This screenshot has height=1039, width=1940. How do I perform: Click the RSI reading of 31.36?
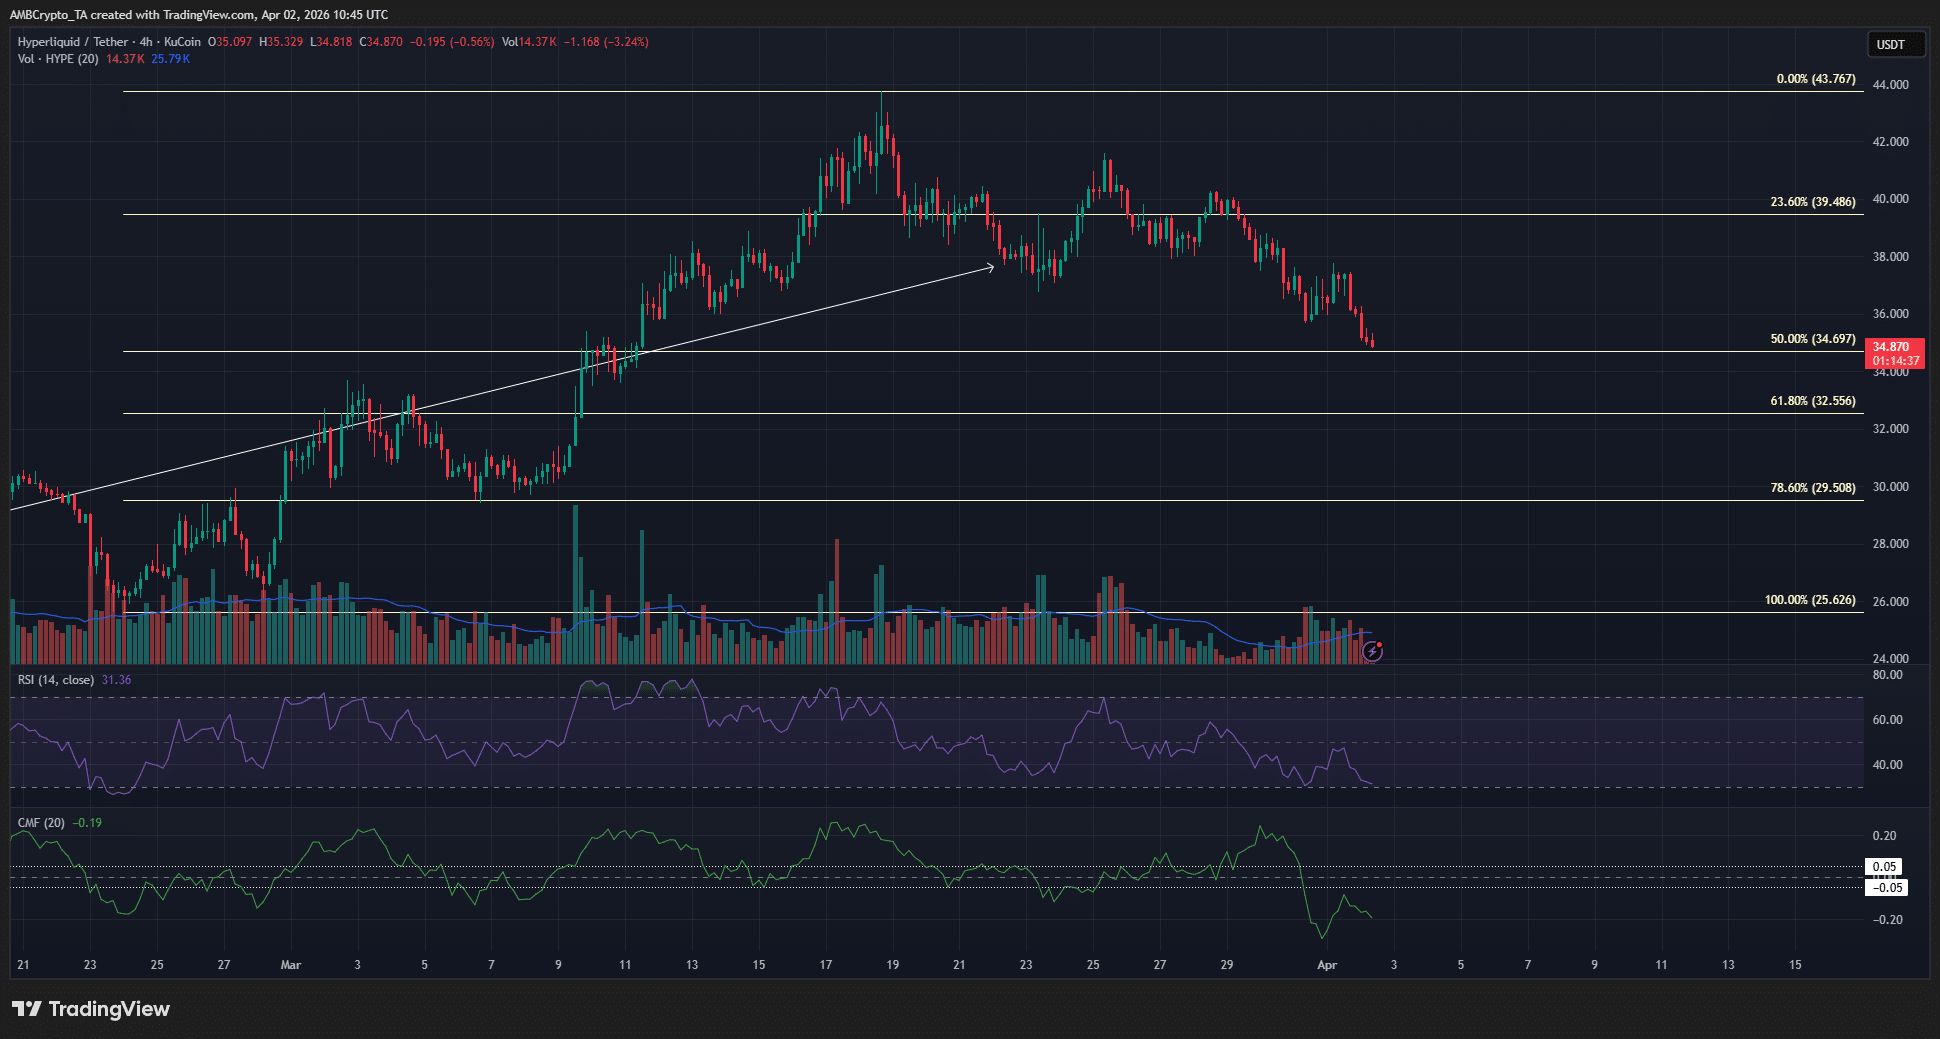(116, 679)
